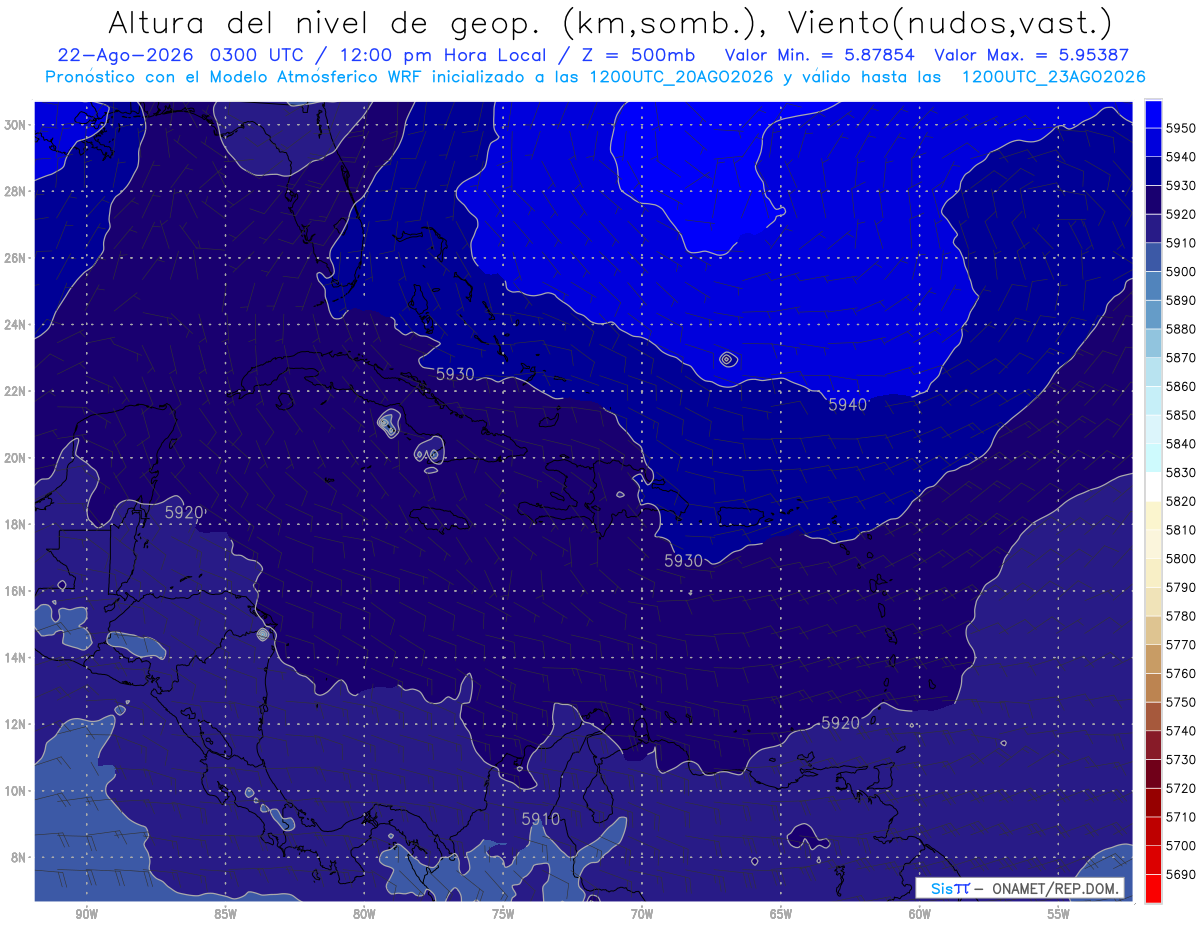This screenshot has height=927, width=1200.
Task: Click the colorbar label '5740'
Action: (x=1182, y=731)
